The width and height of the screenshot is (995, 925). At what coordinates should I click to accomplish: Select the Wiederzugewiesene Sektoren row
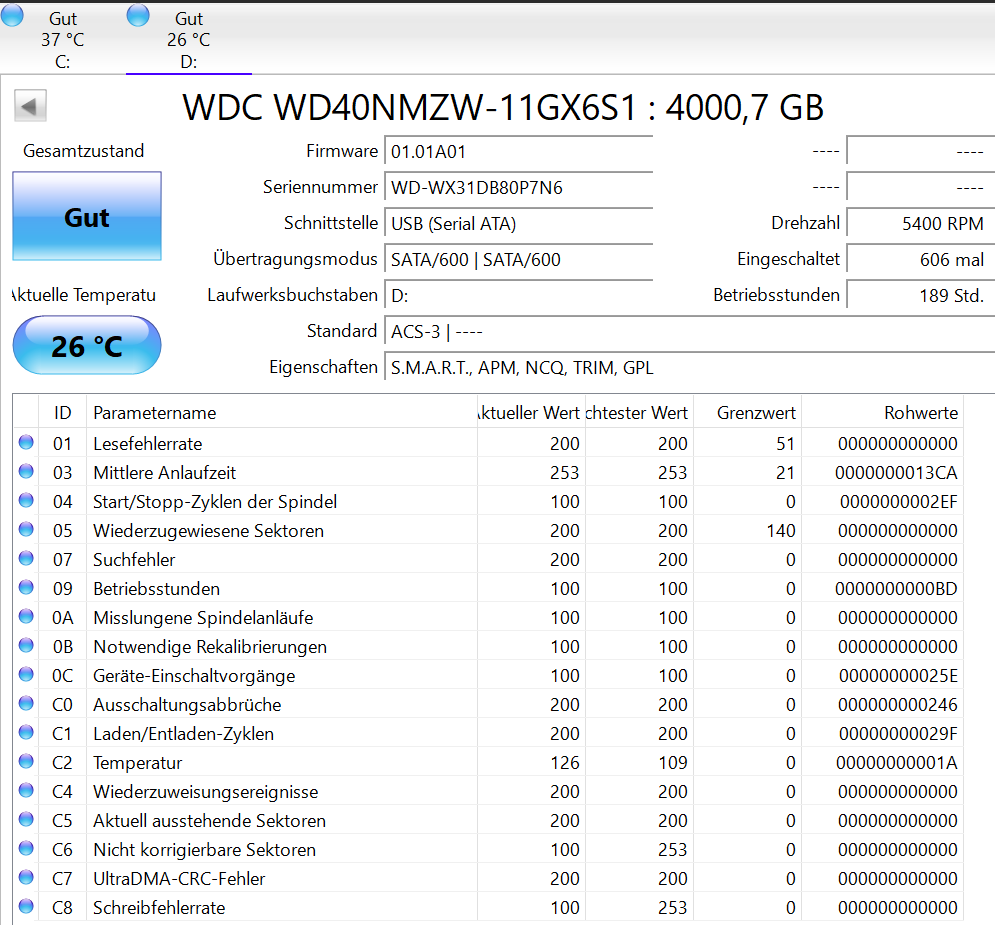coord(488,530)
